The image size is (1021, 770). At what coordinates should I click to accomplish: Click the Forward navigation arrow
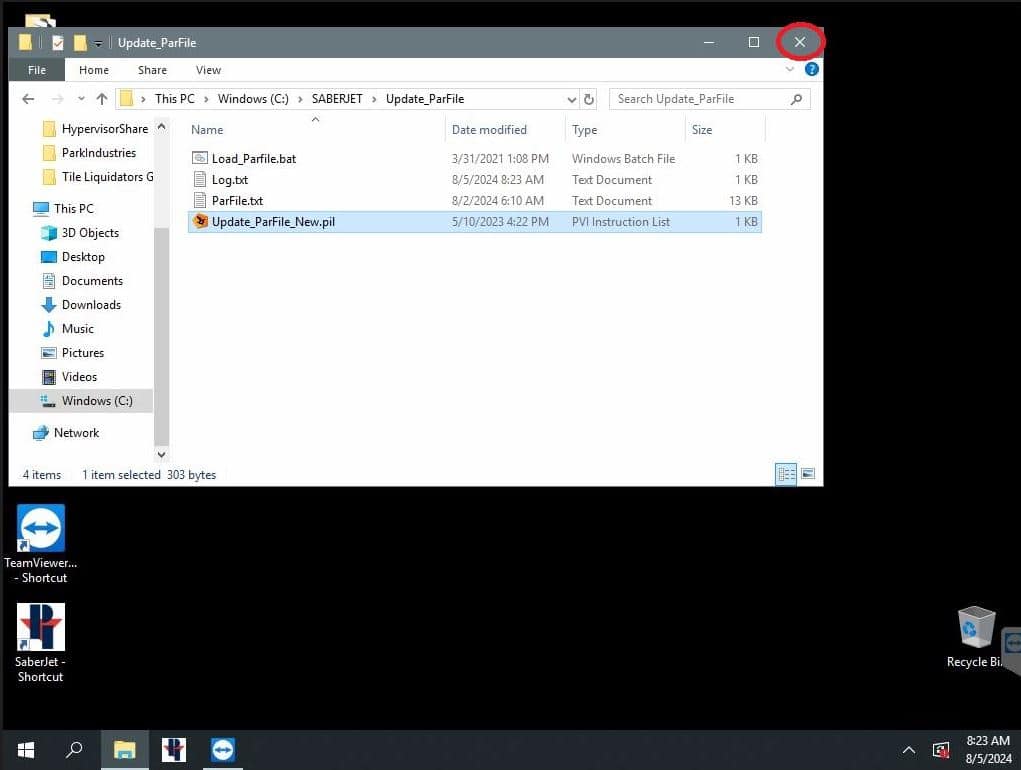[58, 99]
